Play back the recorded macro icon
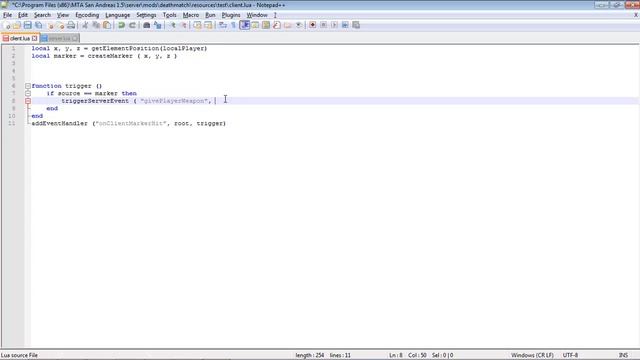Screen dimensions: 640x360 (x=334, y=25)
